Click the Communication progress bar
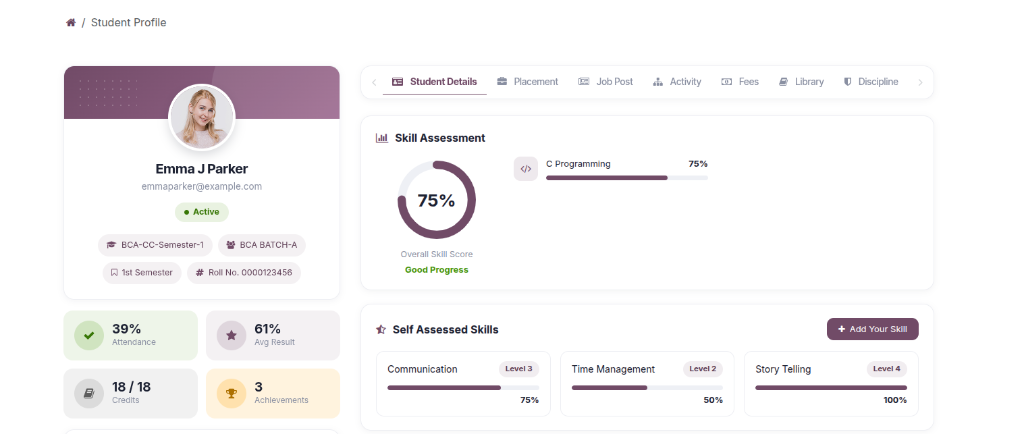Image resolution: width=1024 pixels, height=434 pixels. coord(463,388)
